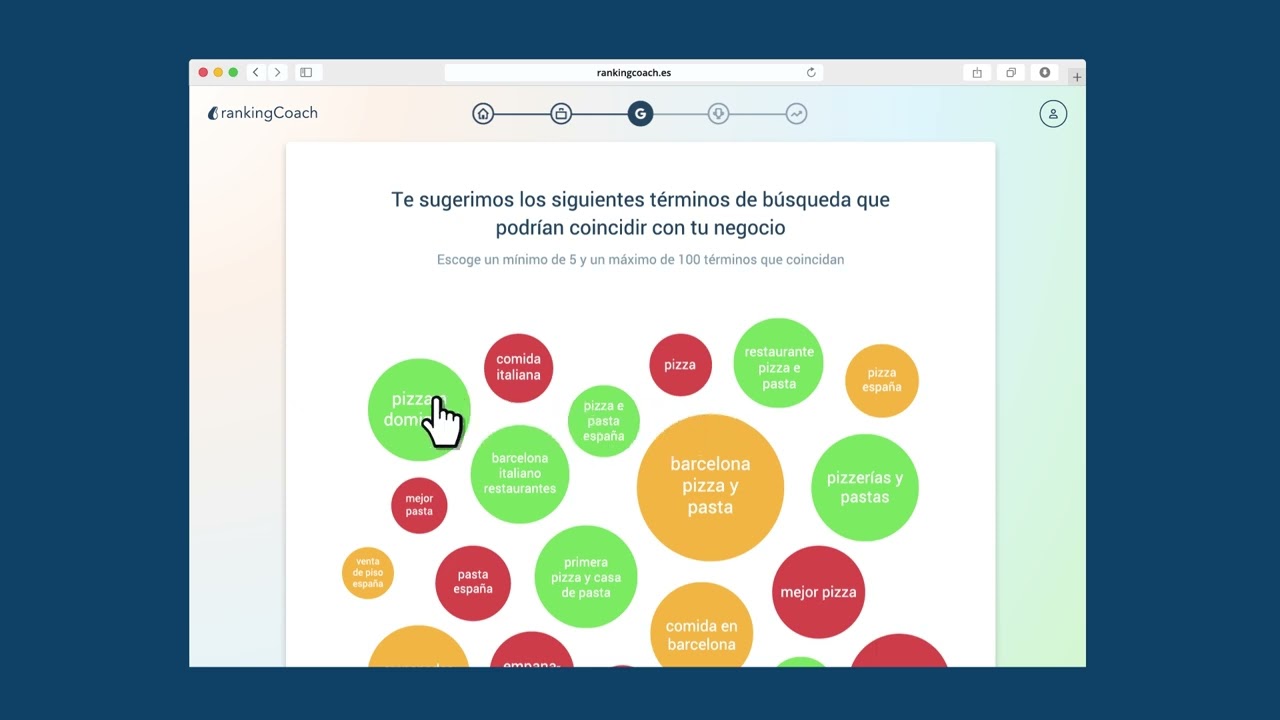The width and height of the screenshot is (1280, 720).
Task: Go back with browser back arrow
Action: (256, 72)
